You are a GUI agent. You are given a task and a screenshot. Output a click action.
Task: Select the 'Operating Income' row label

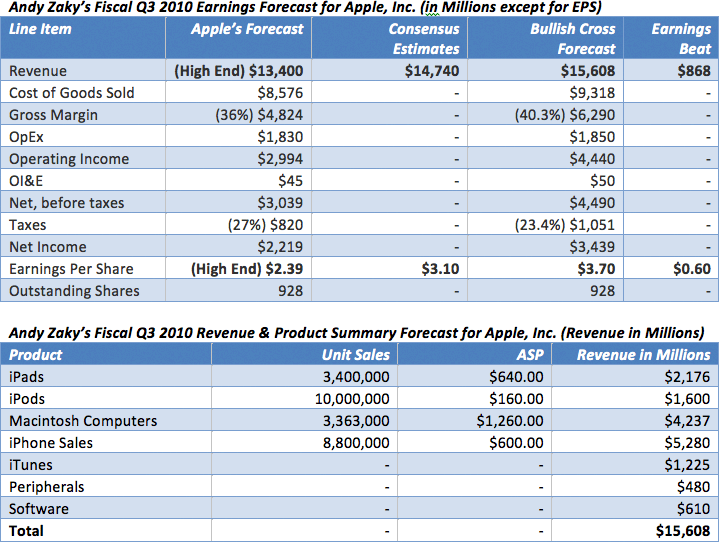69,159
